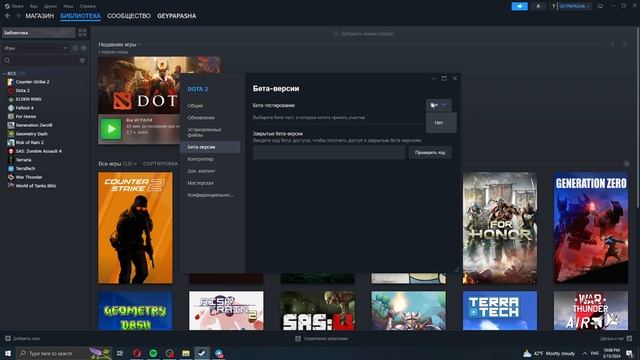Select ELDEN RING in game list

[28, 99]
